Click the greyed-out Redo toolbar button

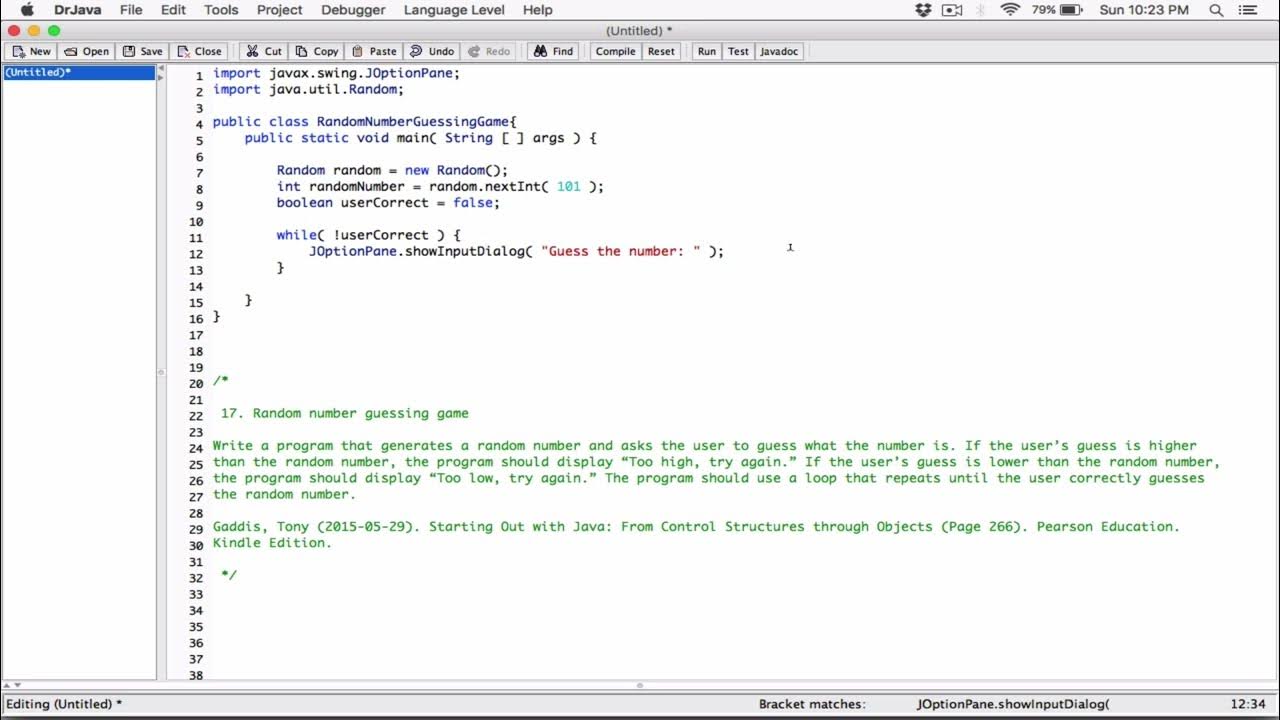tap(489, 51)
